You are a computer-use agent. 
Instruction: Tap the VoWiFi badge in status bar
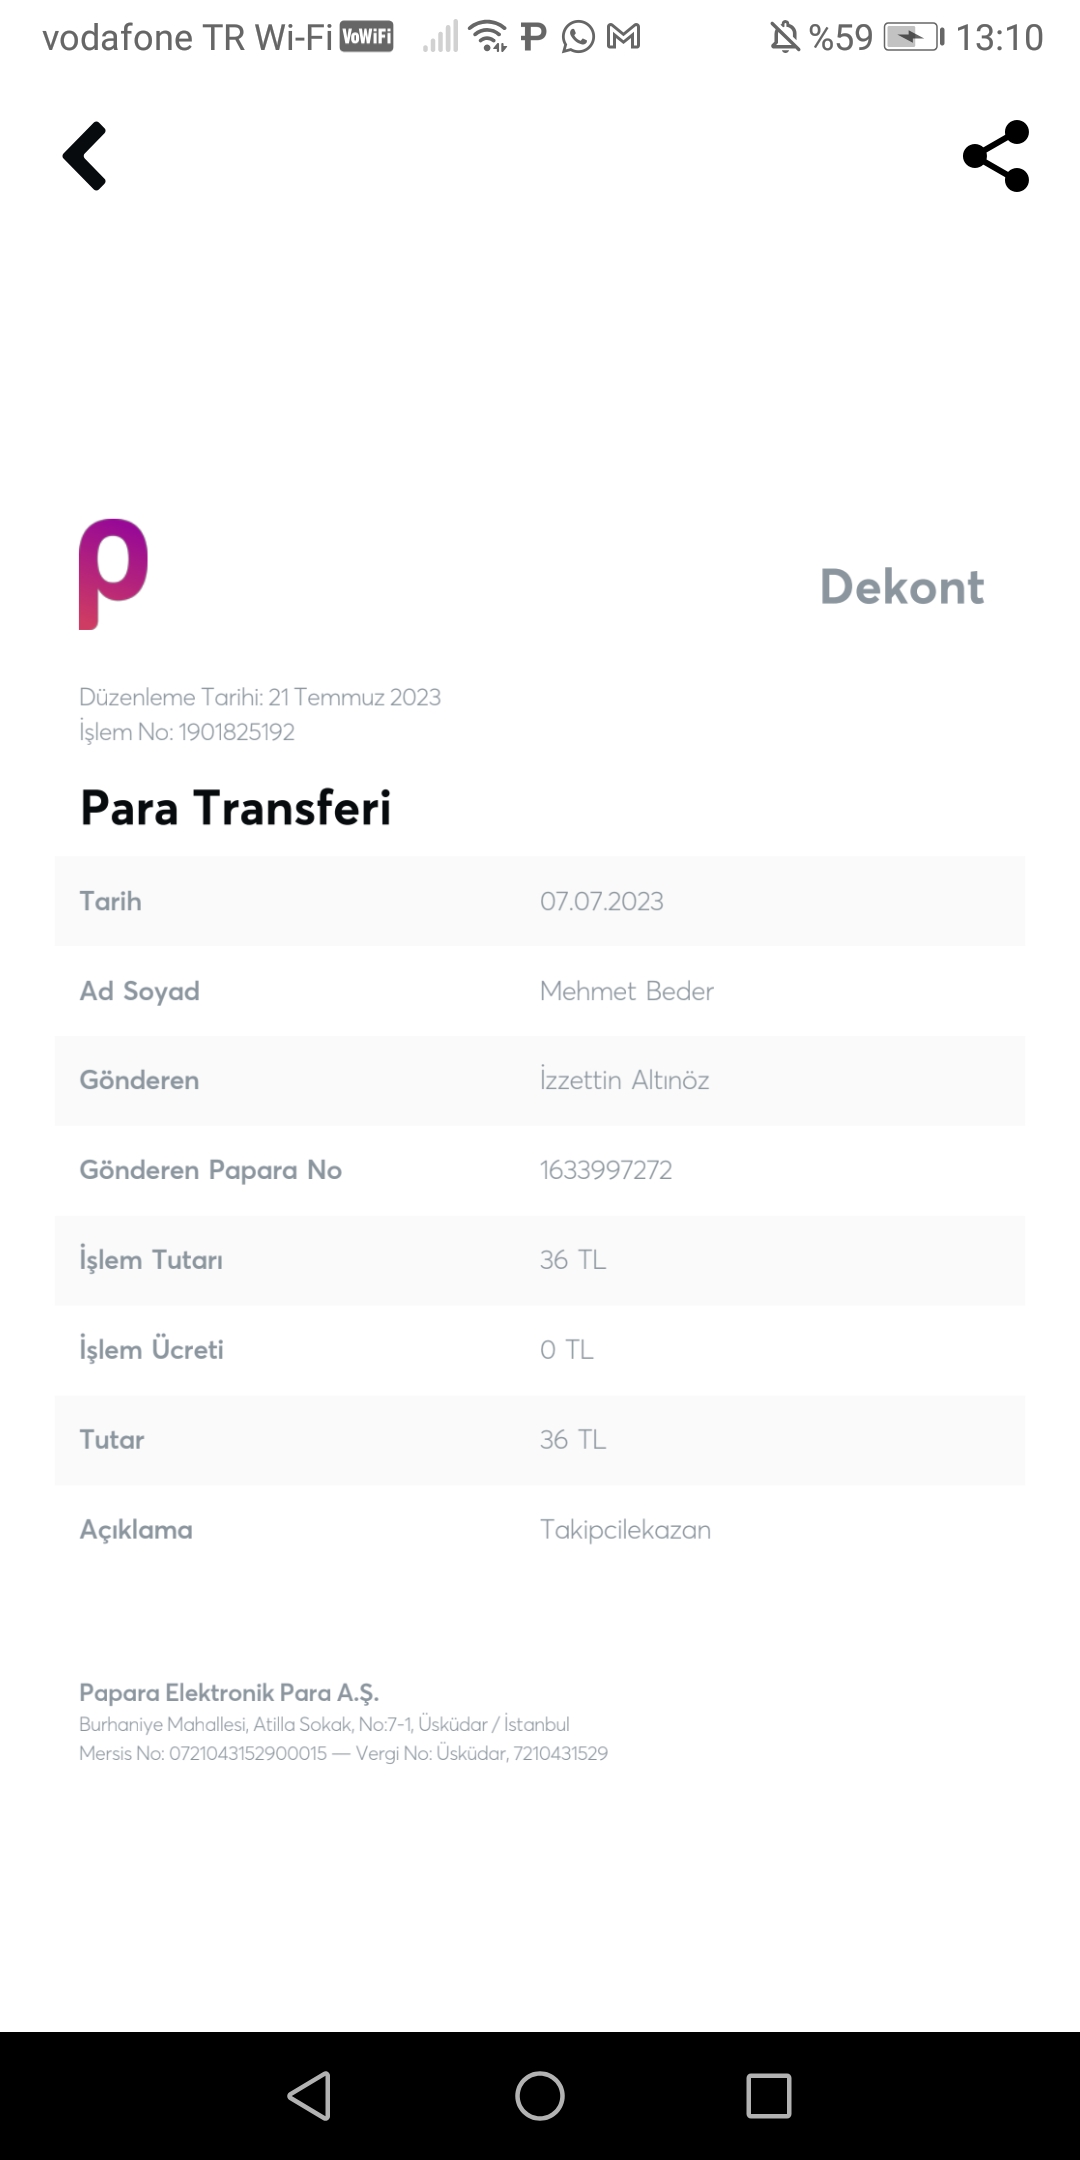366,37
